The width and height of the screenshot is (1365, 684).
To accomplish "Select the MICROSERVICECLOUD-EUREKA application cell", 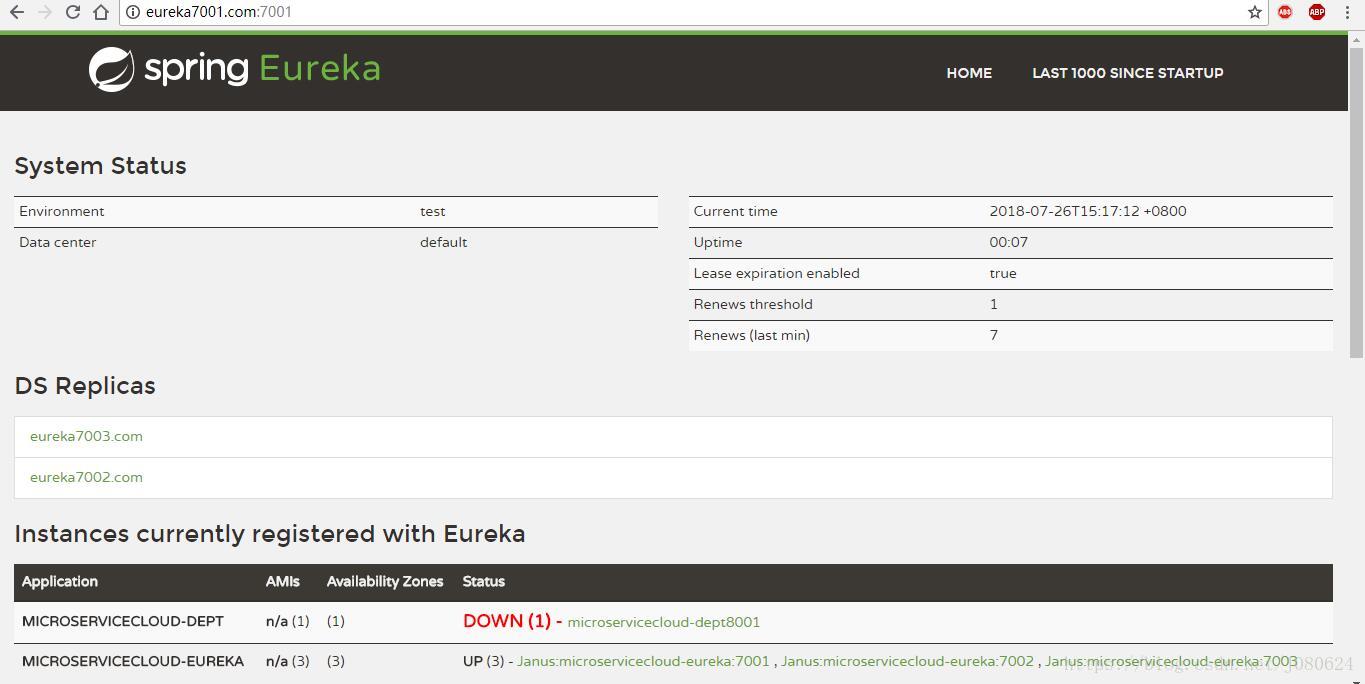I will pos(133,661).
